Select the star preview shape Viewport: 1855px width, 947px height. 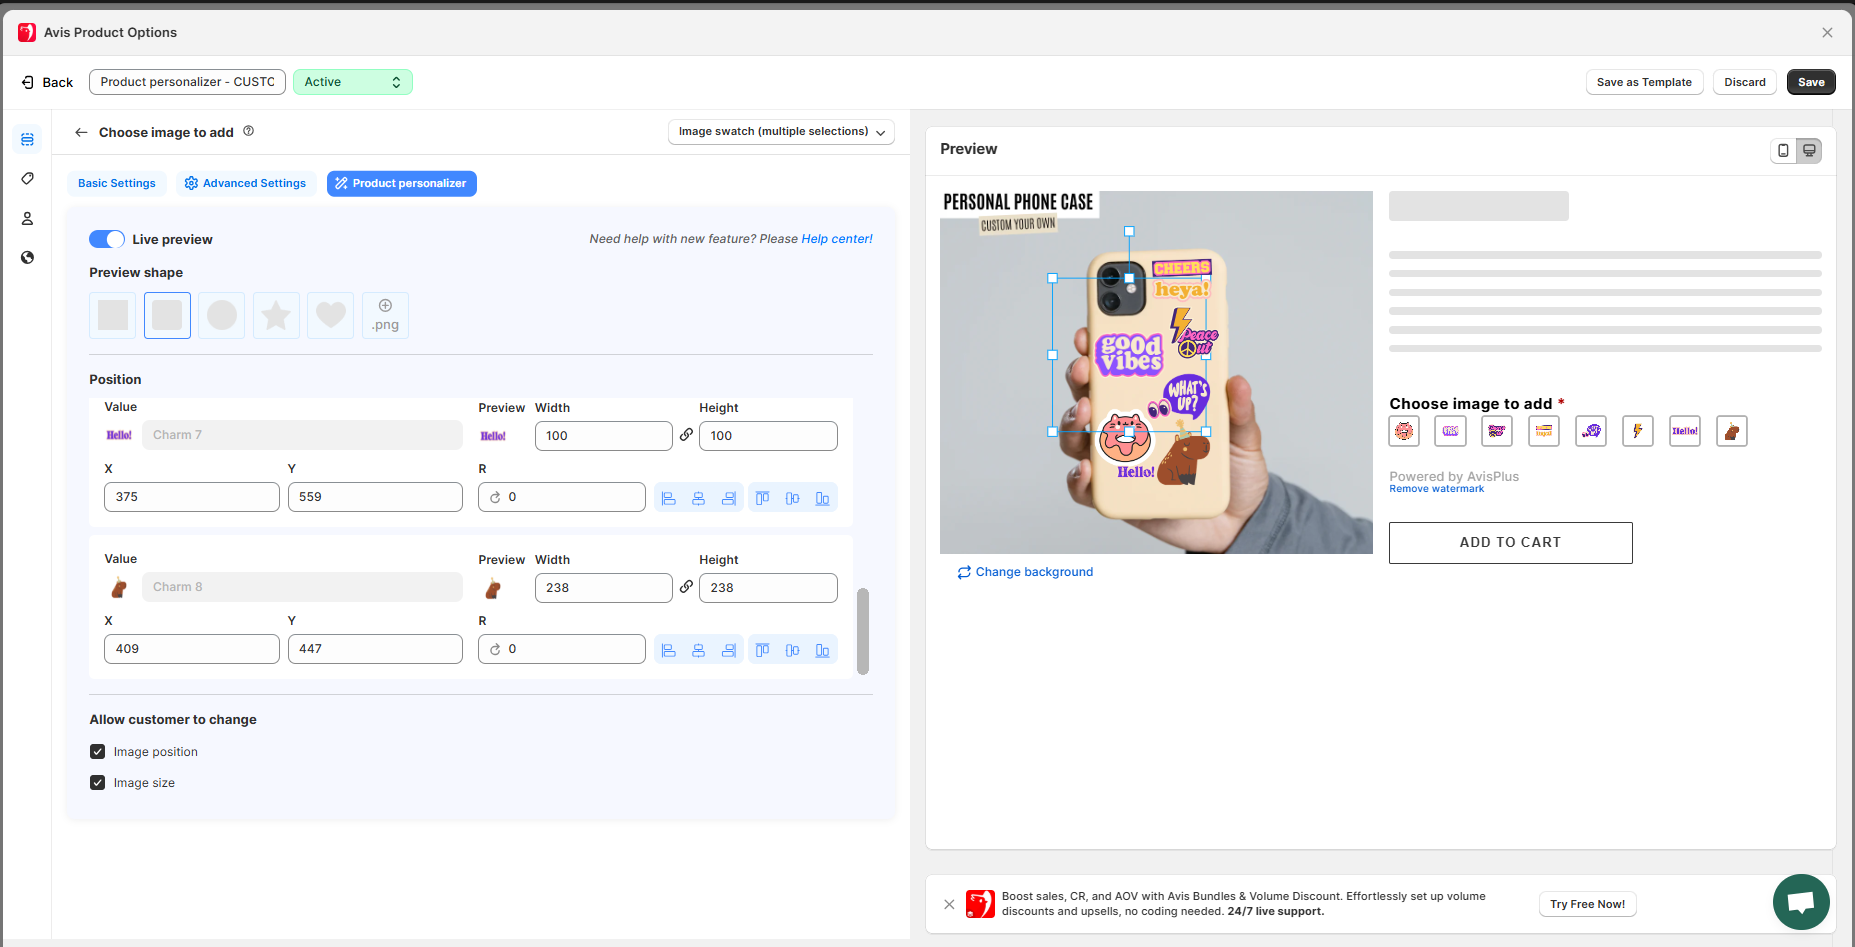point(276,316)
